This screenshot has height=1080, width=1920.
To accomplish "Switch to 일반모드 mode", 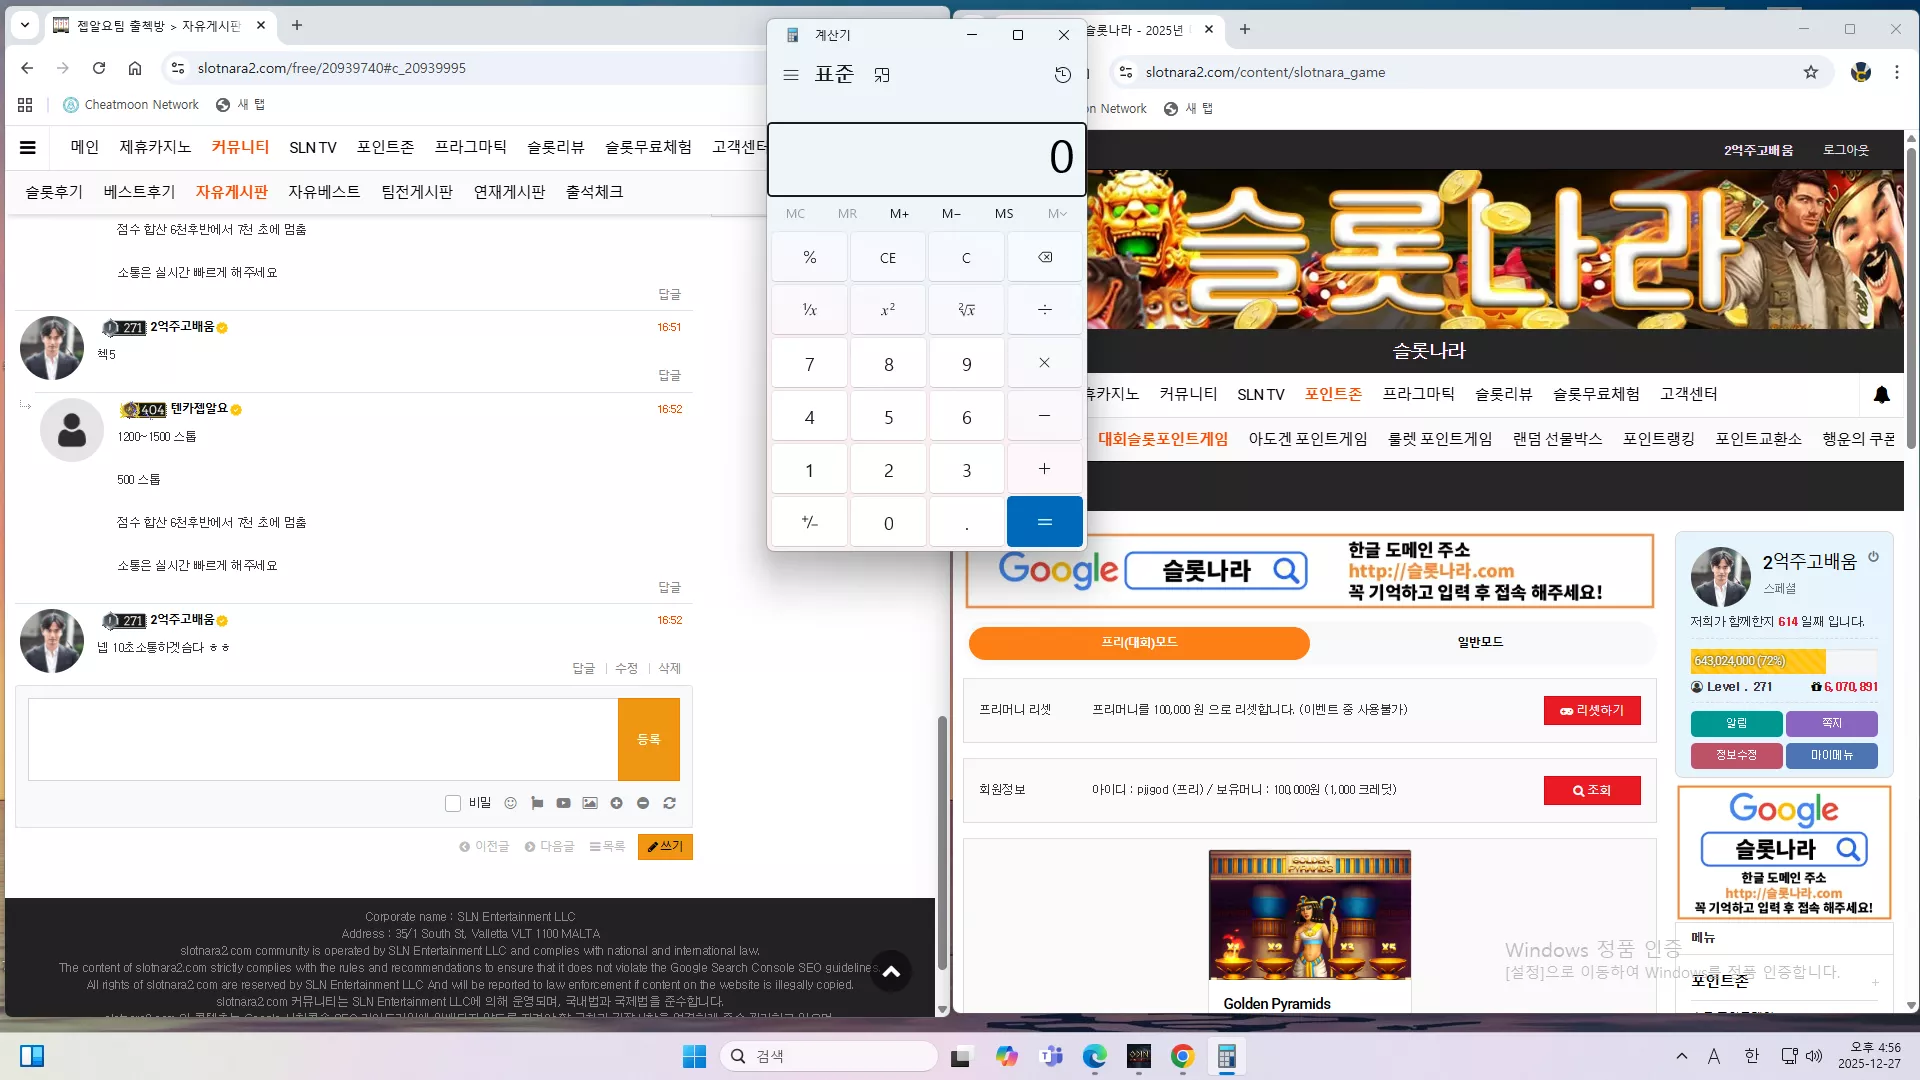I will [1480, 643].
